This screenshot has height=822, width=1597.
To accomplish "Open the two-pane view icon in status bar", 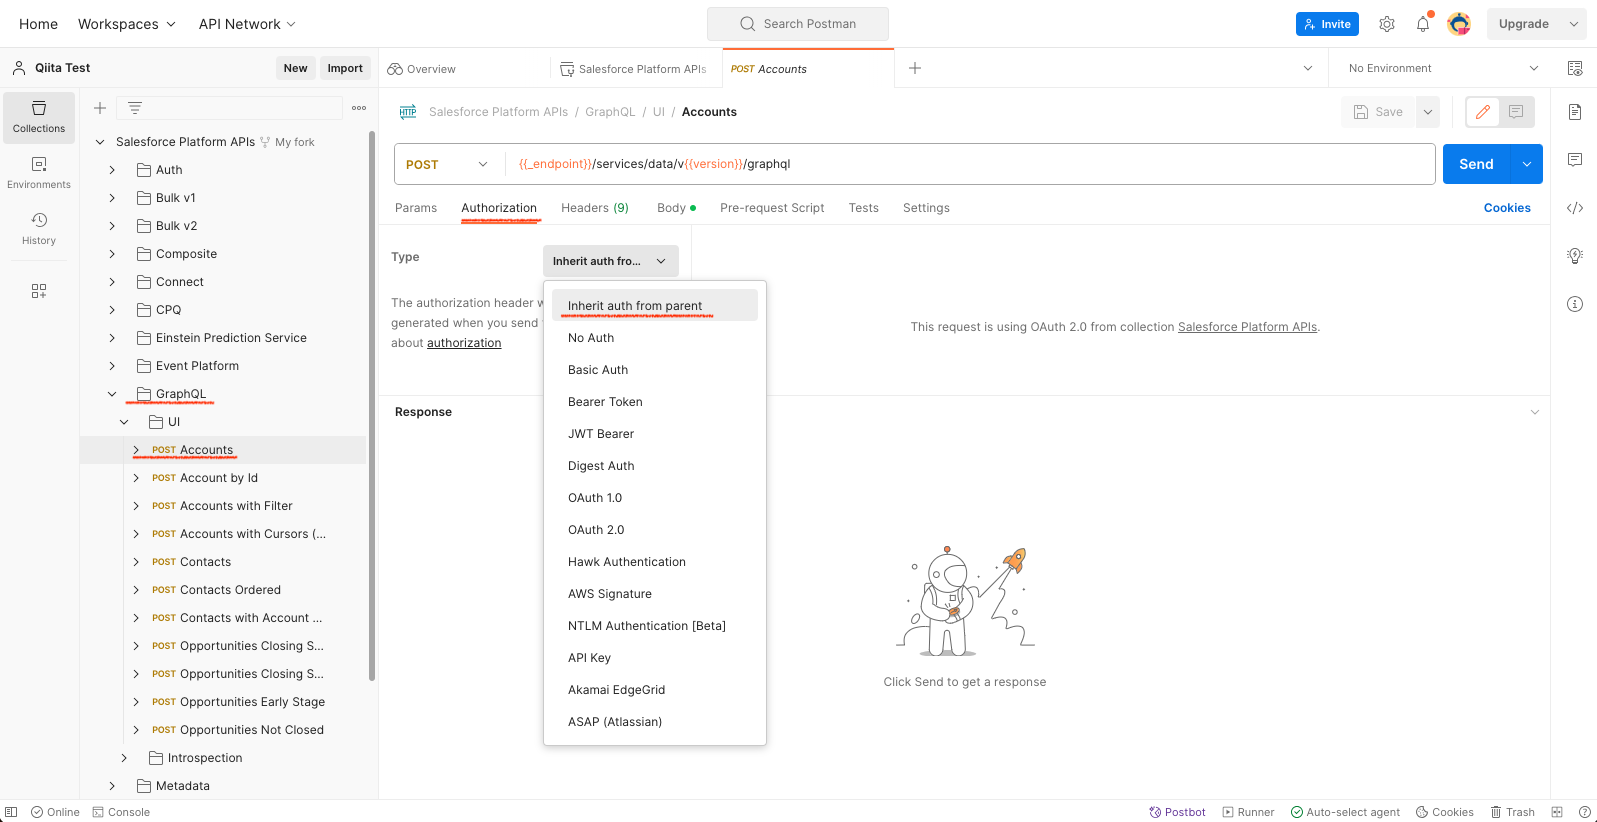I will (1557, 812).
